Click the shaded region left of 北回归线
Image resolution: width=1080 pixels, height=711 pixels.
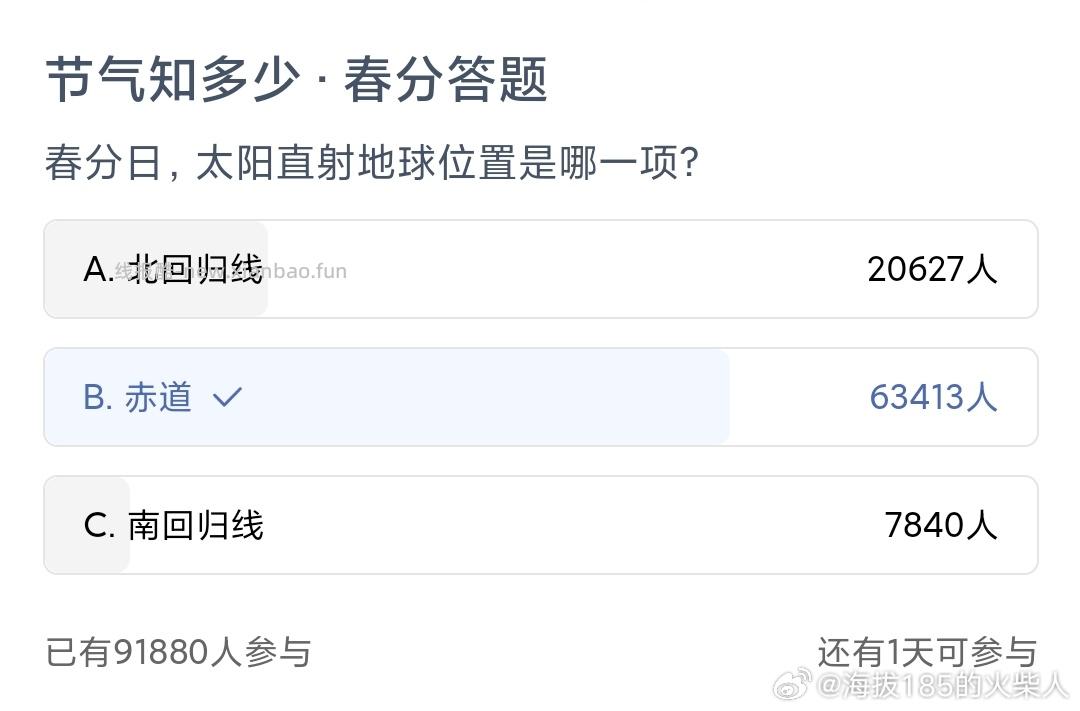pos(65,269)
